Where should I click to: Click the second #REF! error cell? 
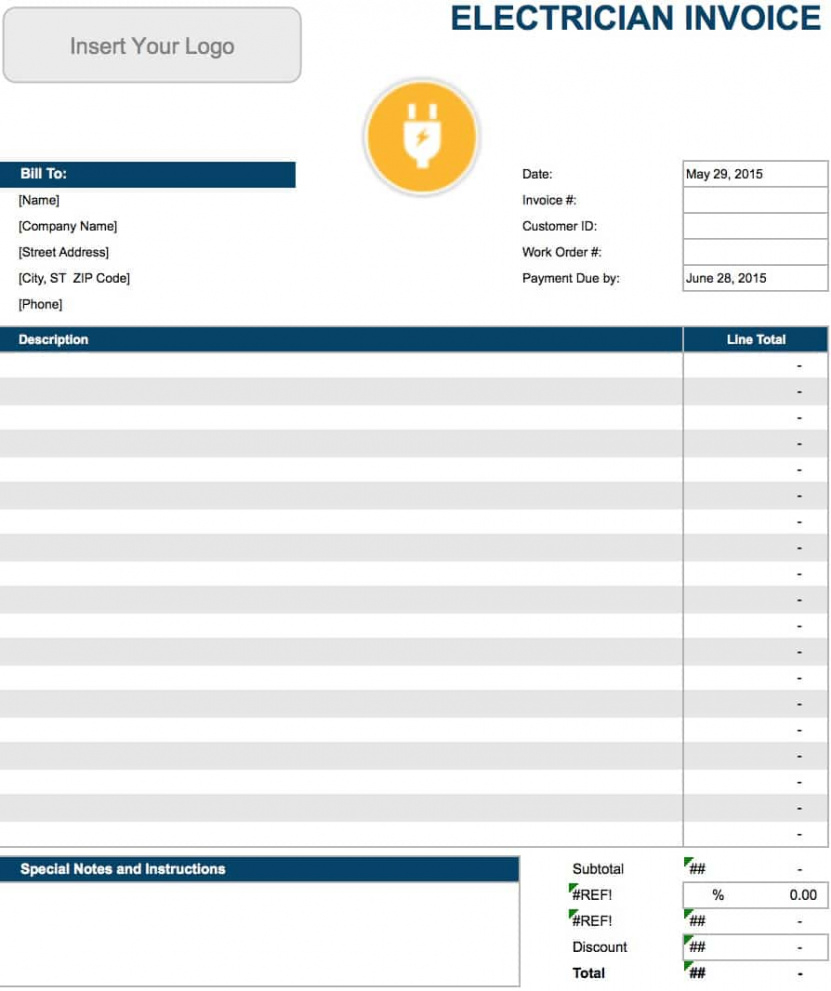point(591,921)
